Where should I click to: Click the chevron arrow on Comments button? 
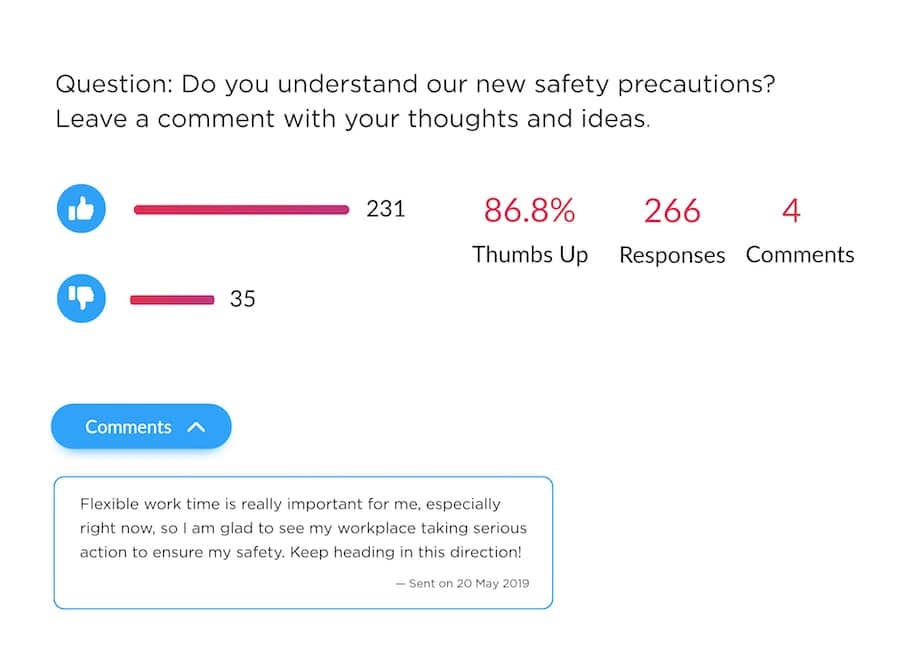click(196, 427)
